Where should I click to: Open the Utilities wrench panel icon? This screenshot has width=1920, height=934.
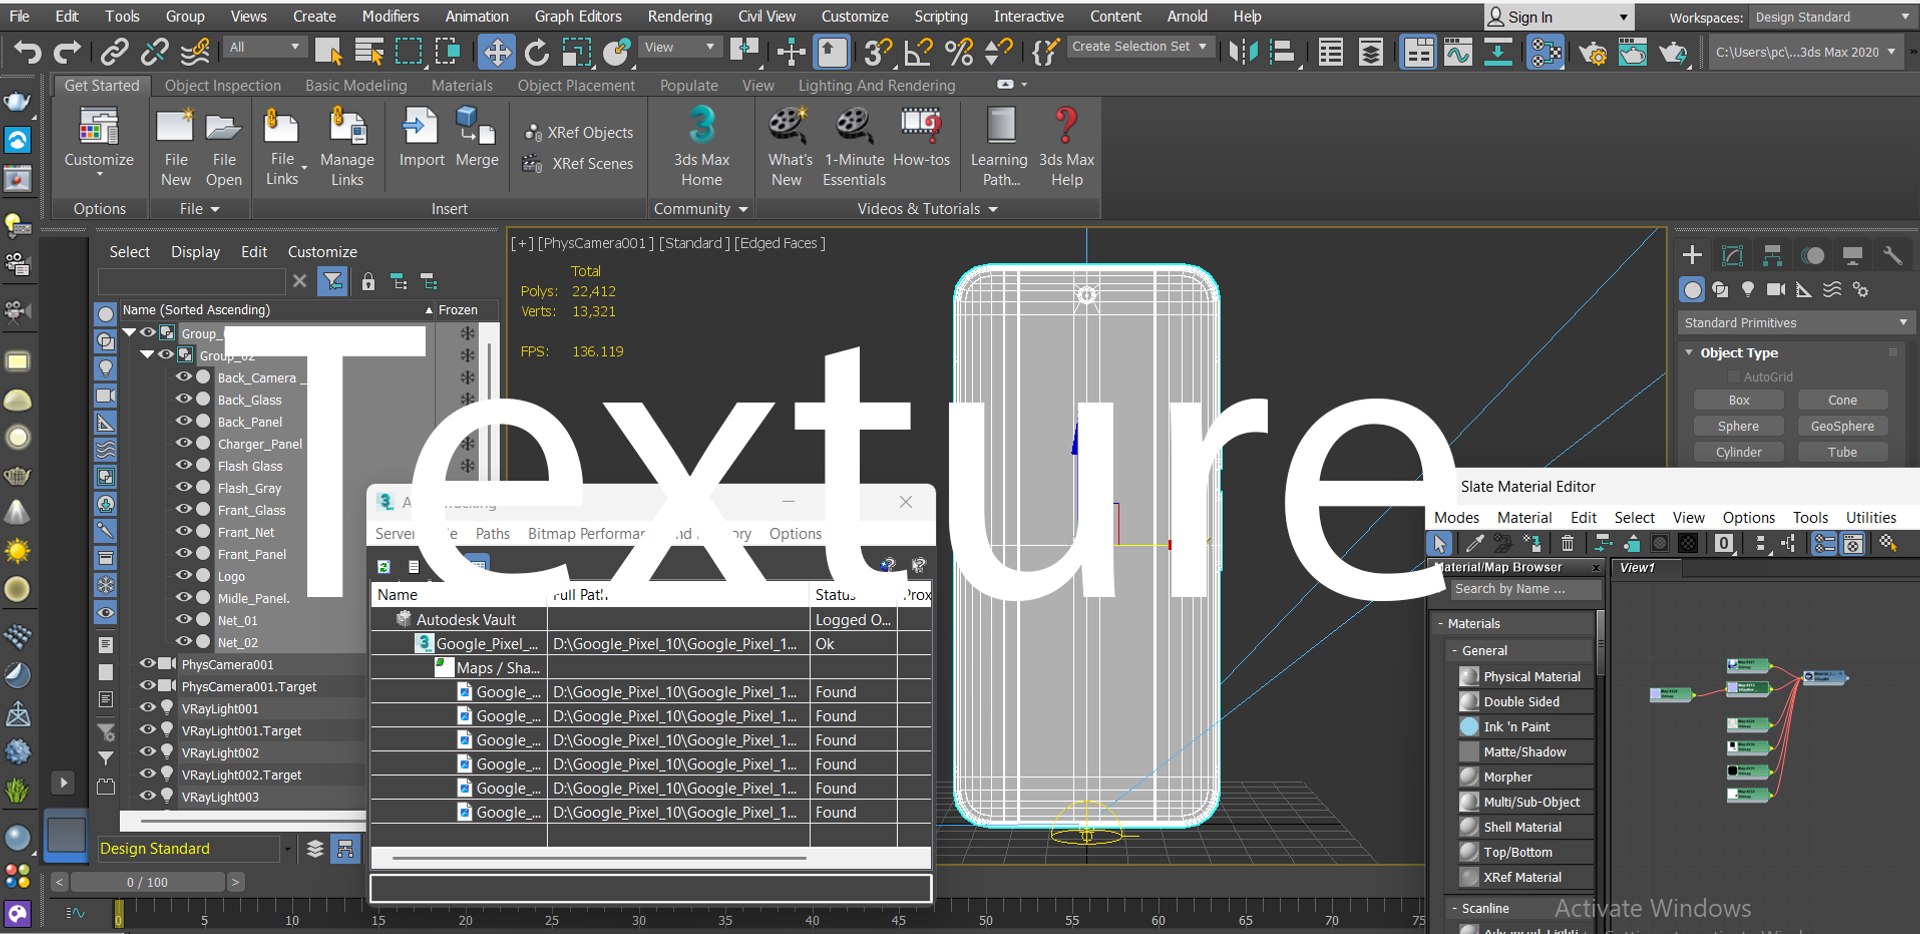1892,255
